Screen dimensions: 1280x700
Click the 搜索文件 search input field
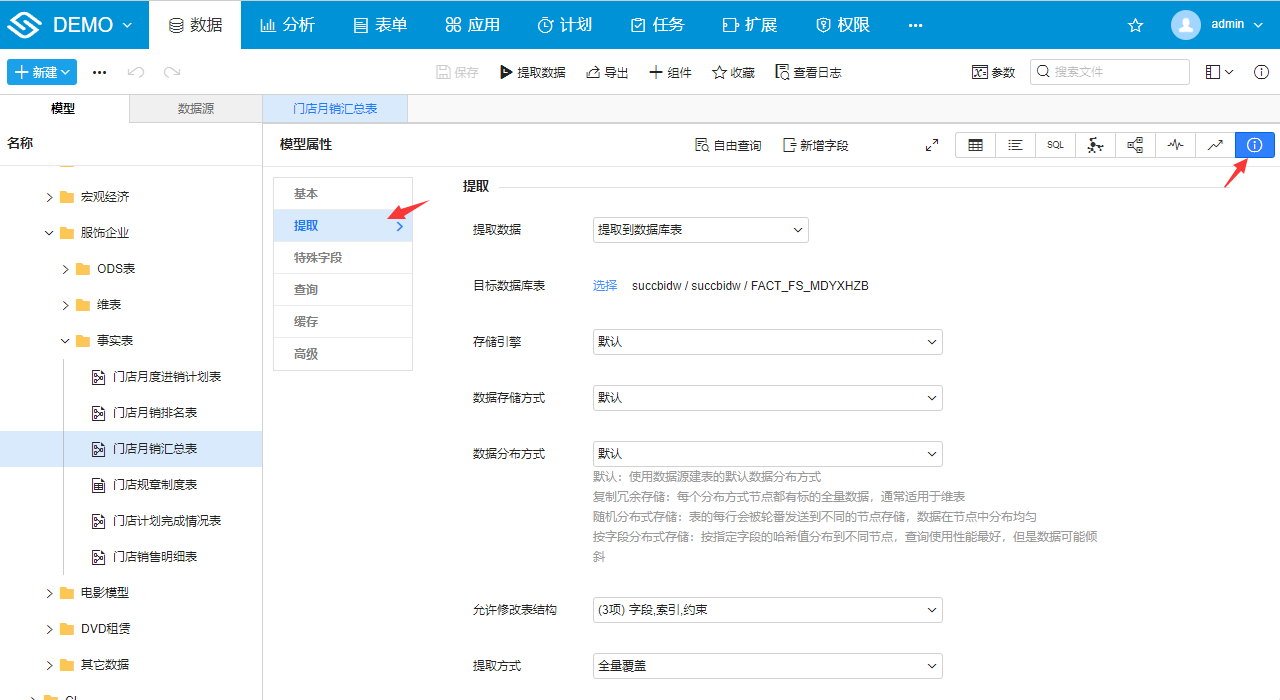[x=1110, y=72]
